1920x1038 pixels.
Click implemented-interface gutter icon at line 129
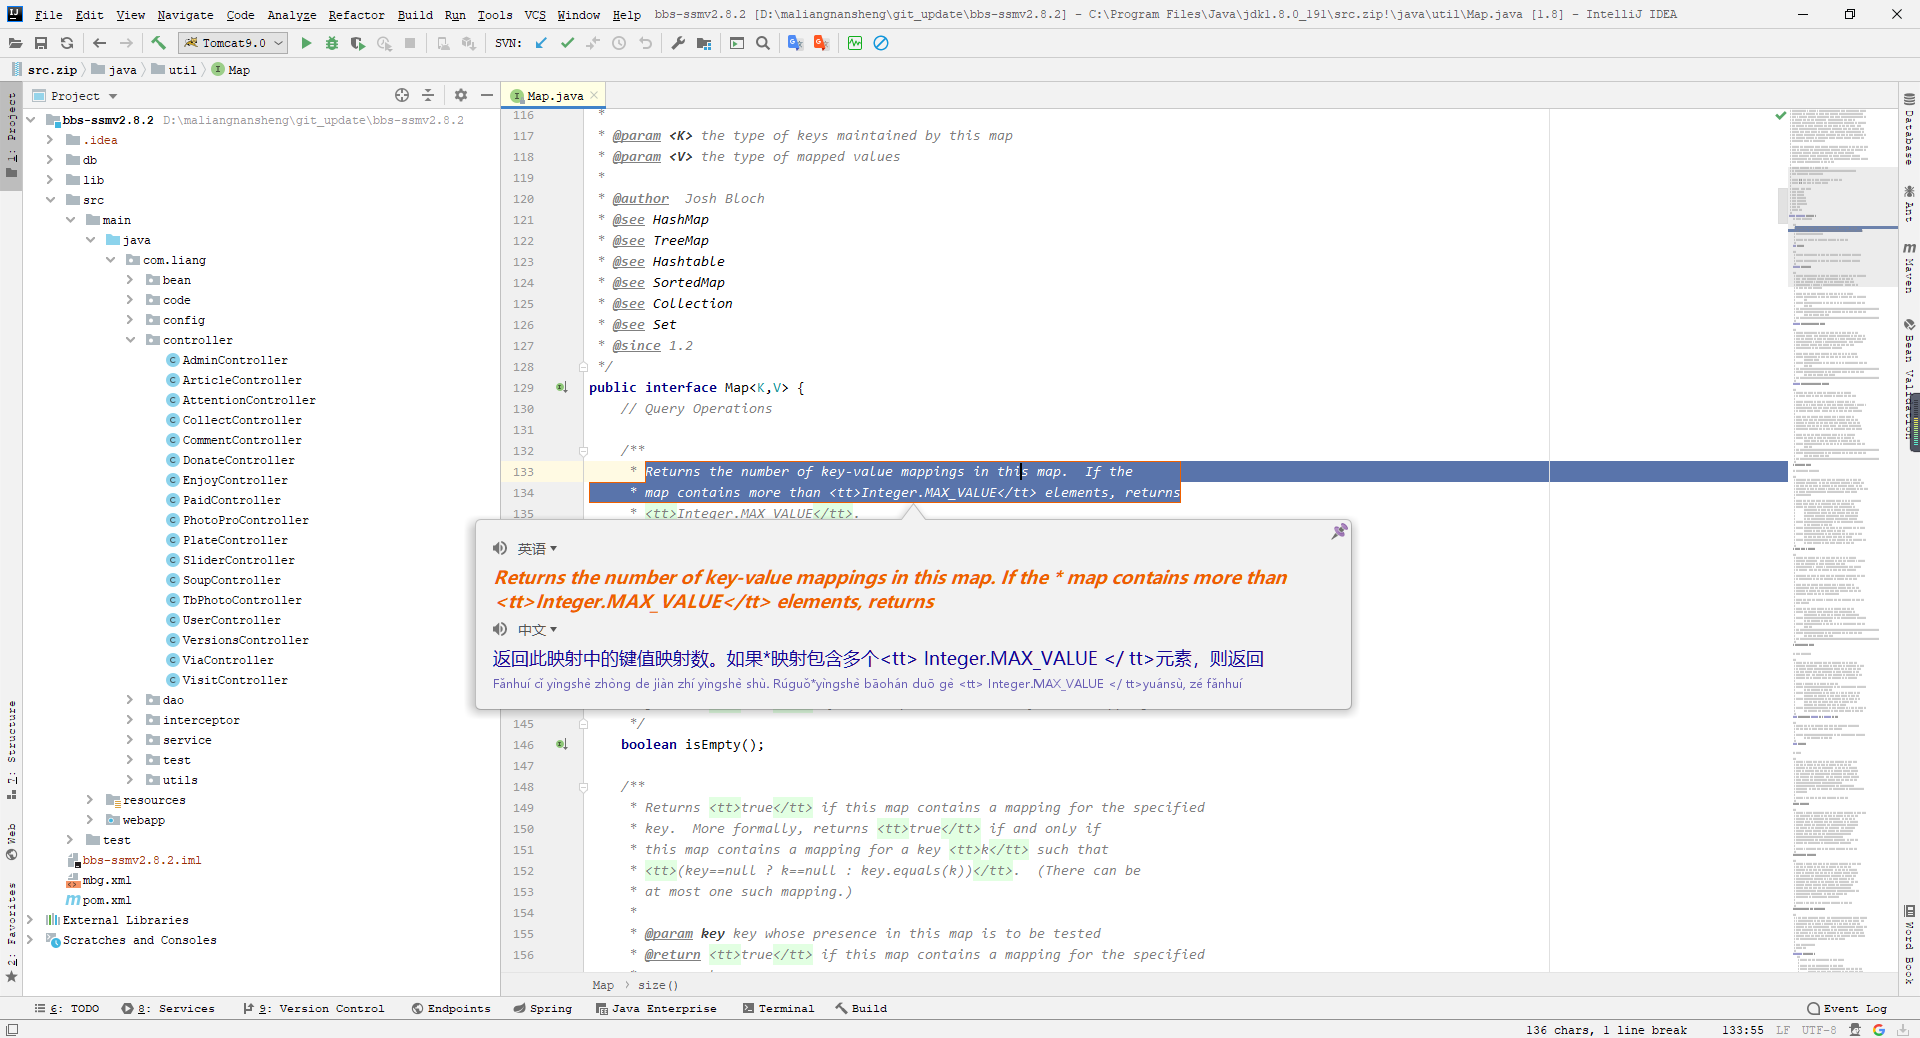pyautogui.click(x=562, y=387)
